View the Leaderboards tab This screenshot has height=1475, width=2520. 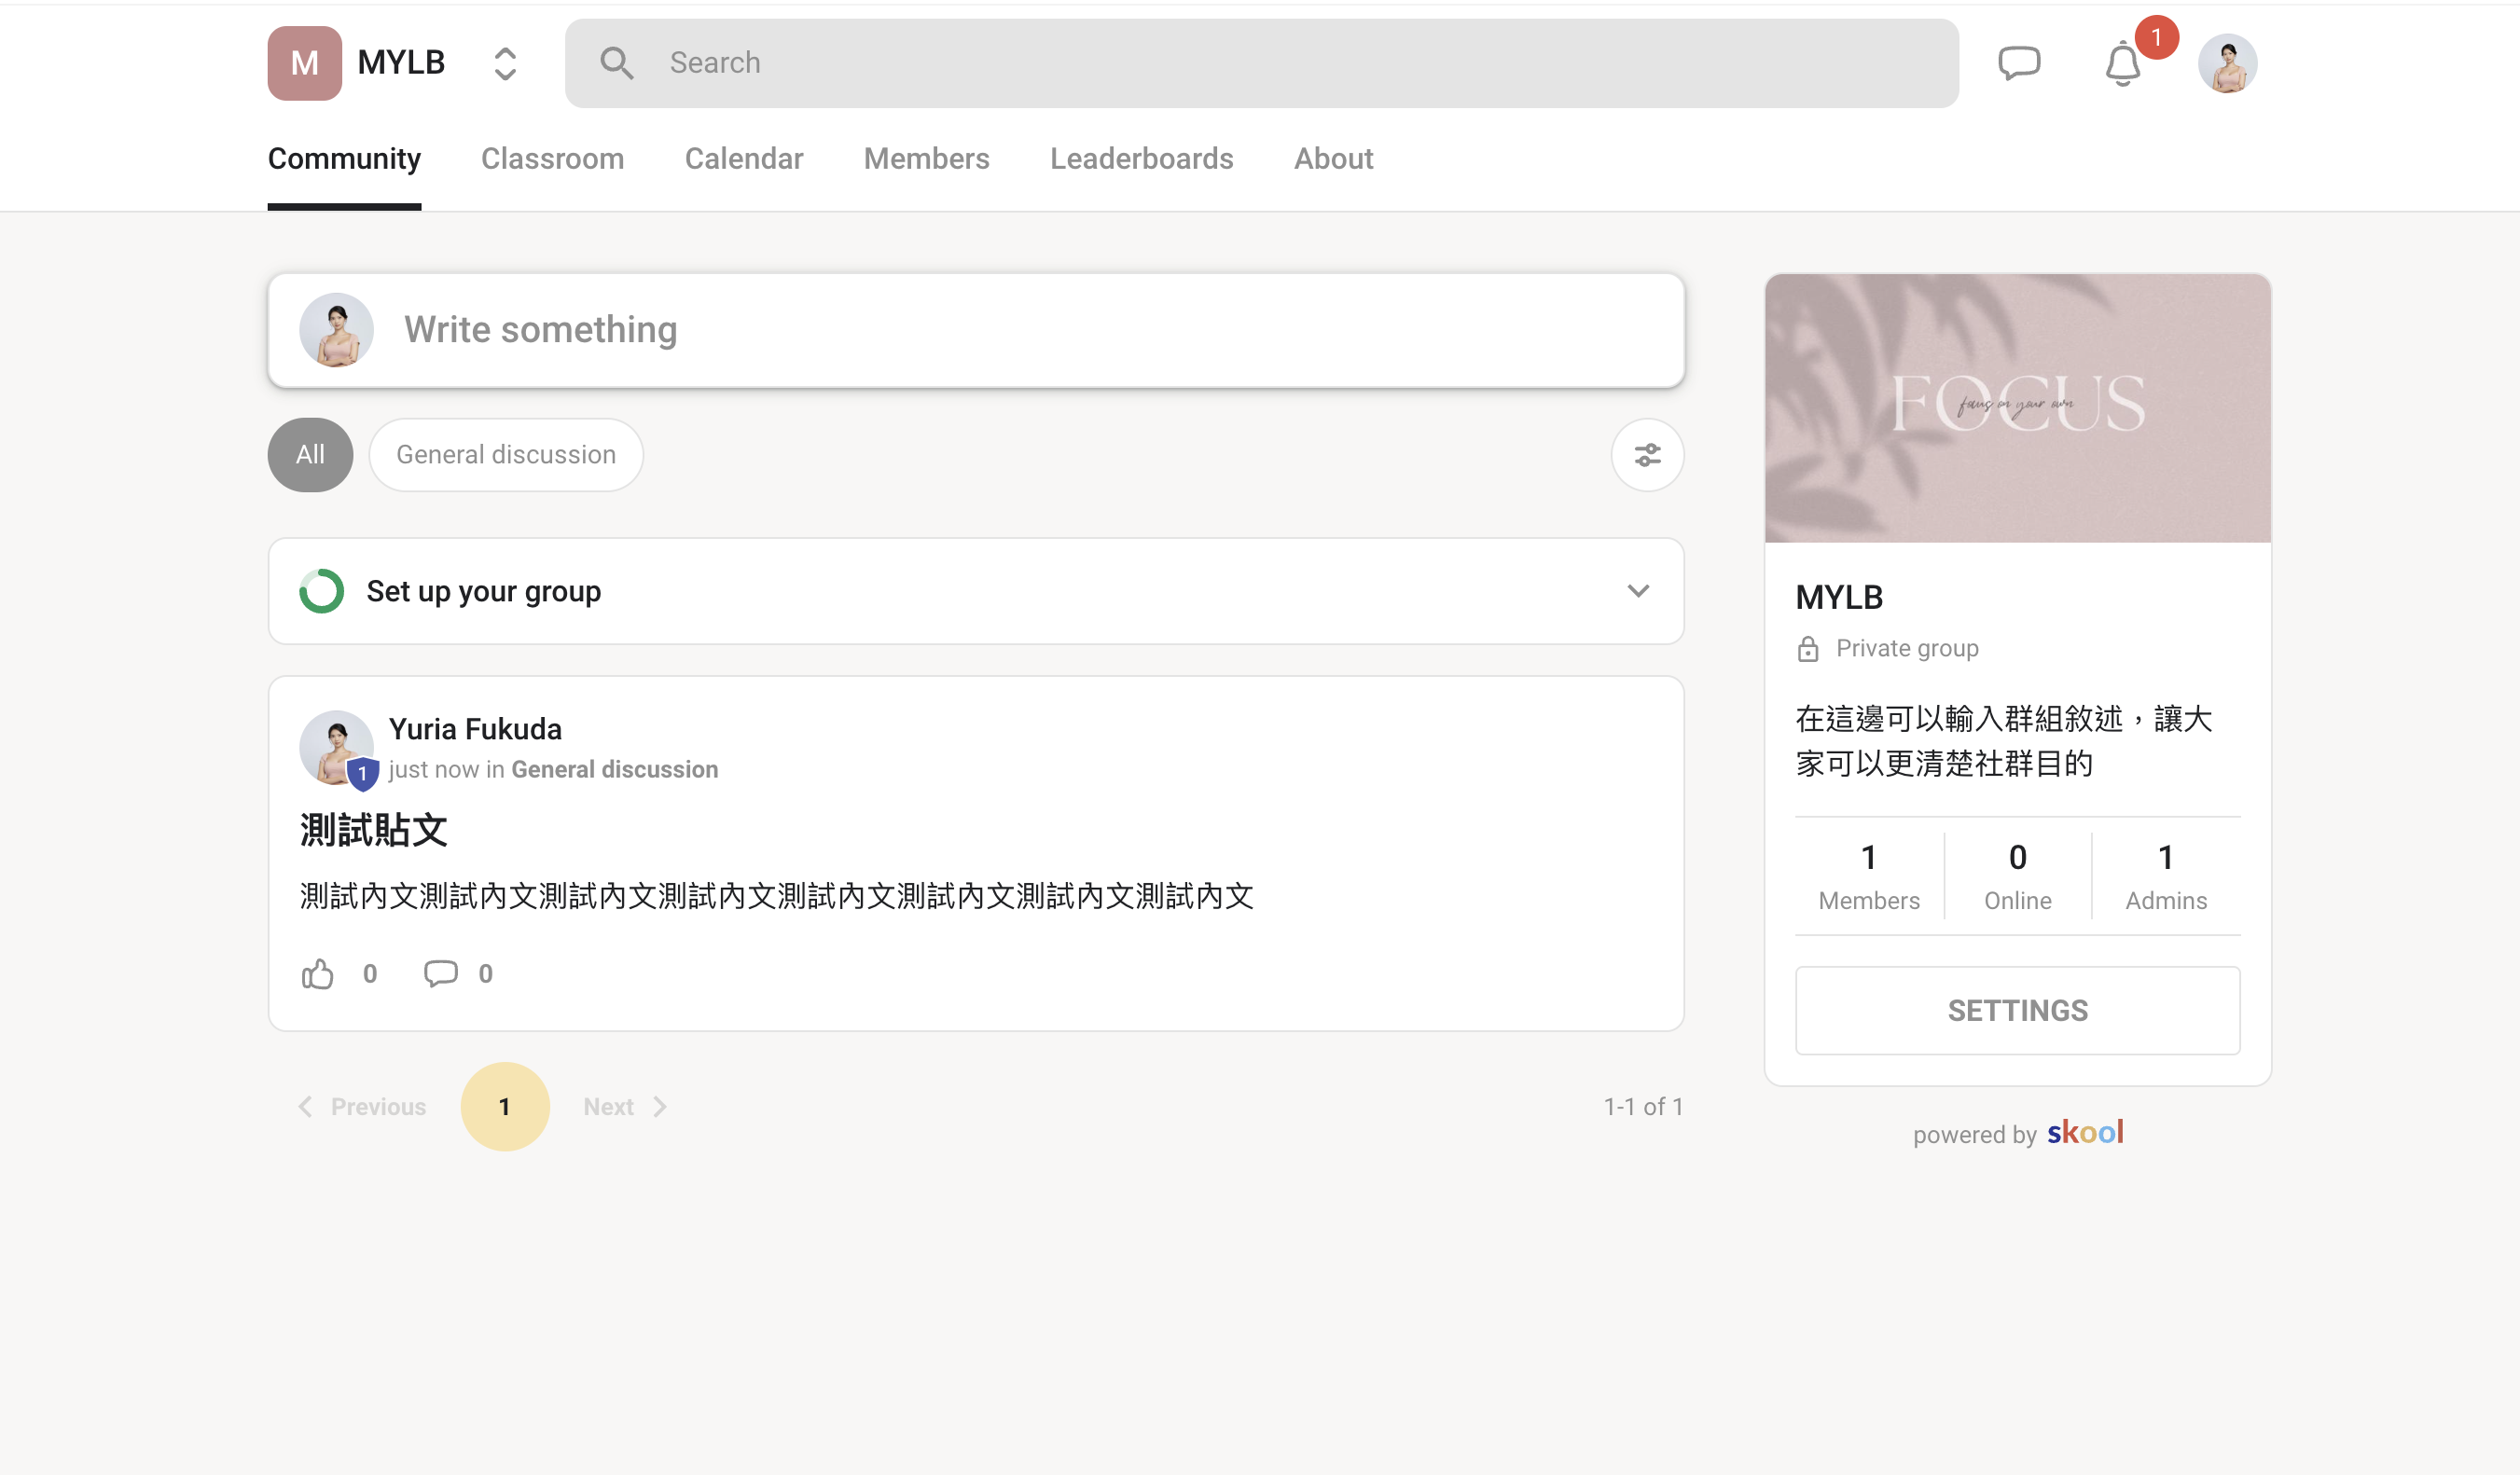[x=1141, y=159]
